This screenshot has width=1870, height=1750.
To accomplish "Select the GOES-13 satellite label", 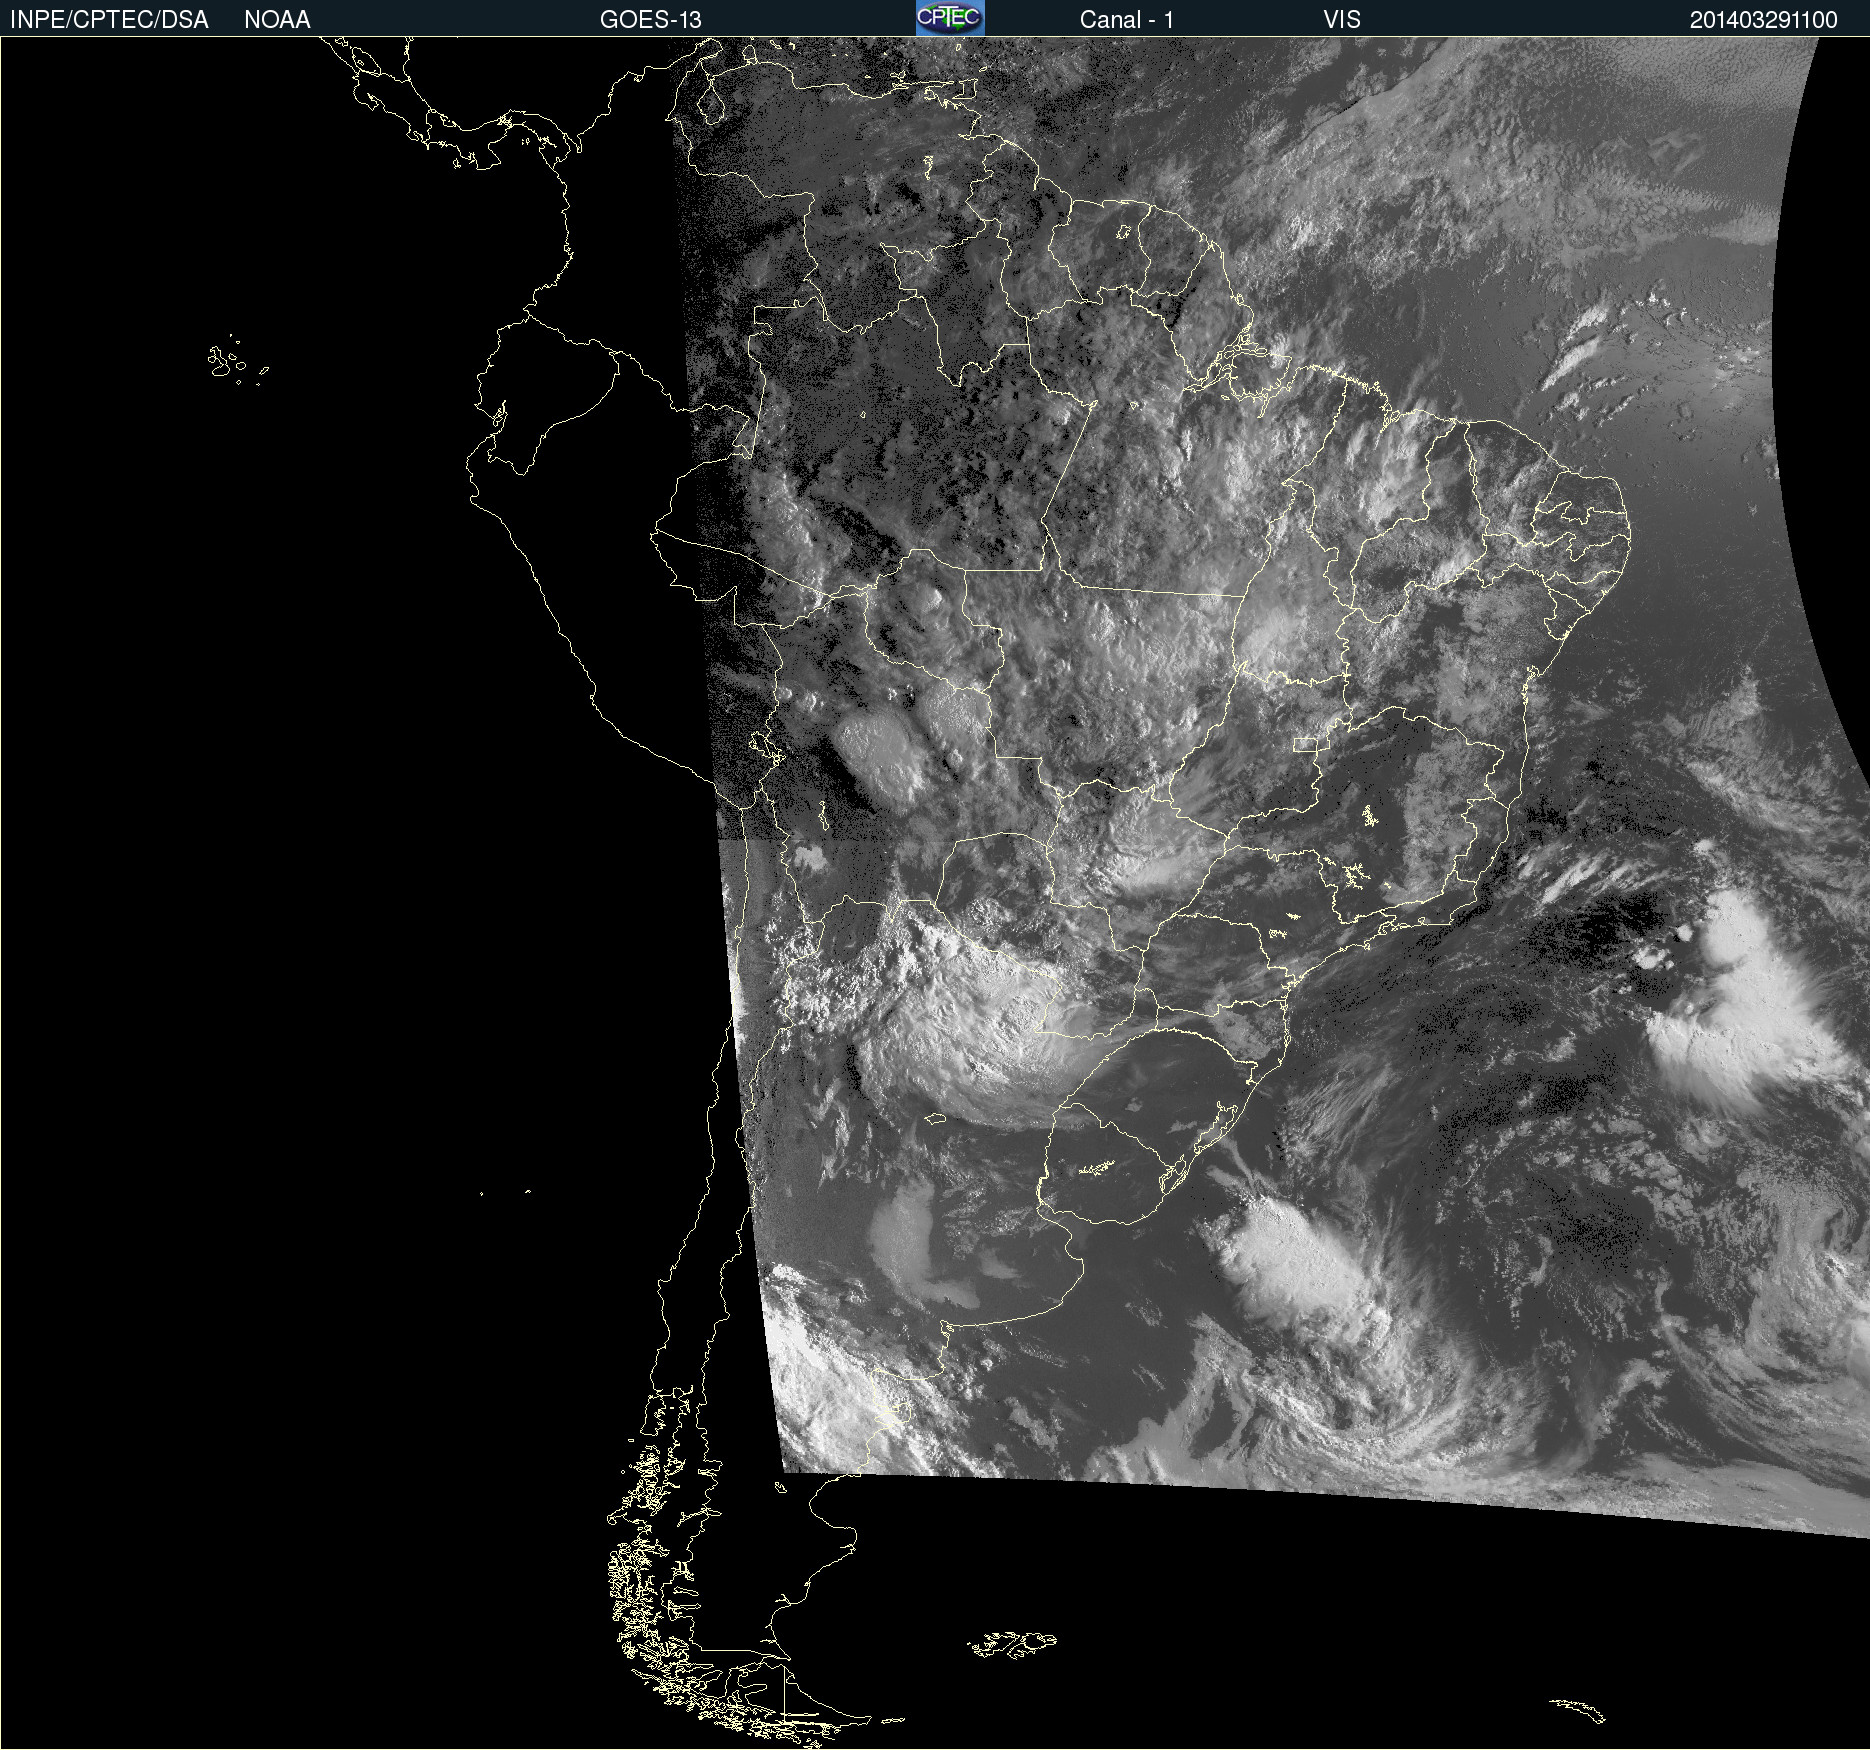I will [650, 20].
